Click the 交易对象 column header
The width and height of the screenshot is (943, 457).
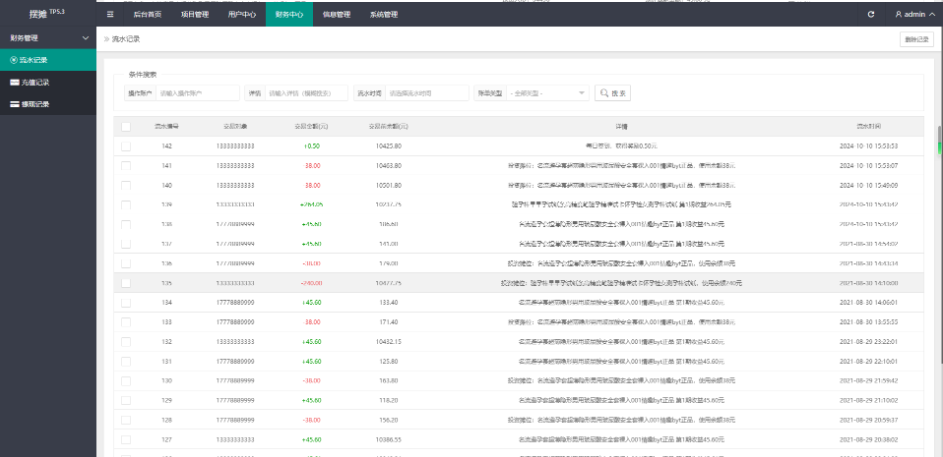(x=235, y=127)
